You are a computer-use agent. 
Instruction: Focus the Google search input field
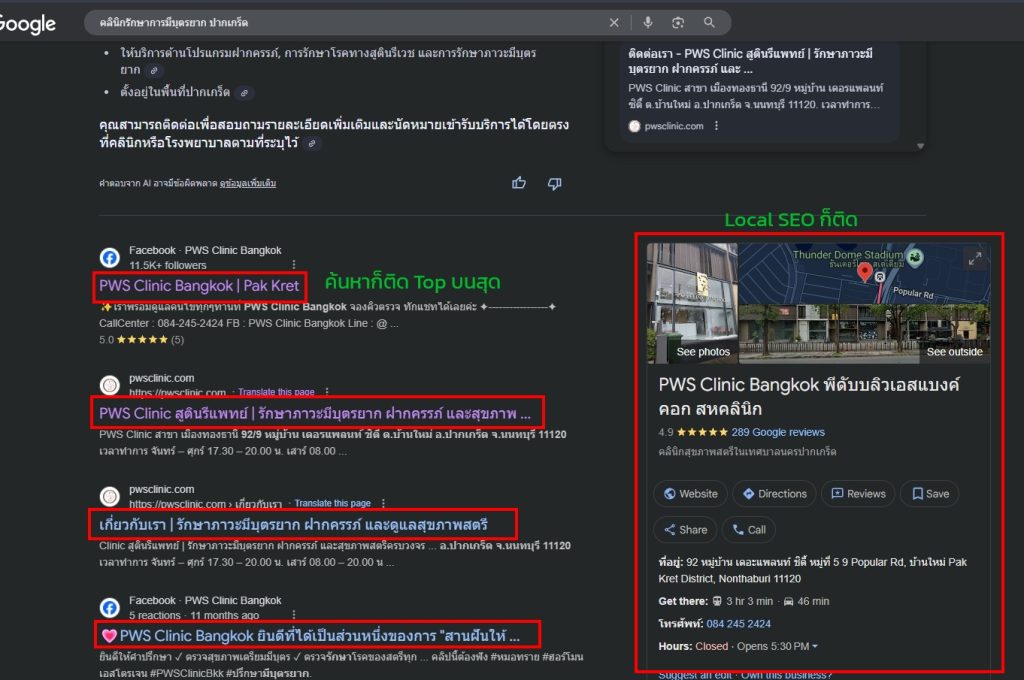[349, 23]
